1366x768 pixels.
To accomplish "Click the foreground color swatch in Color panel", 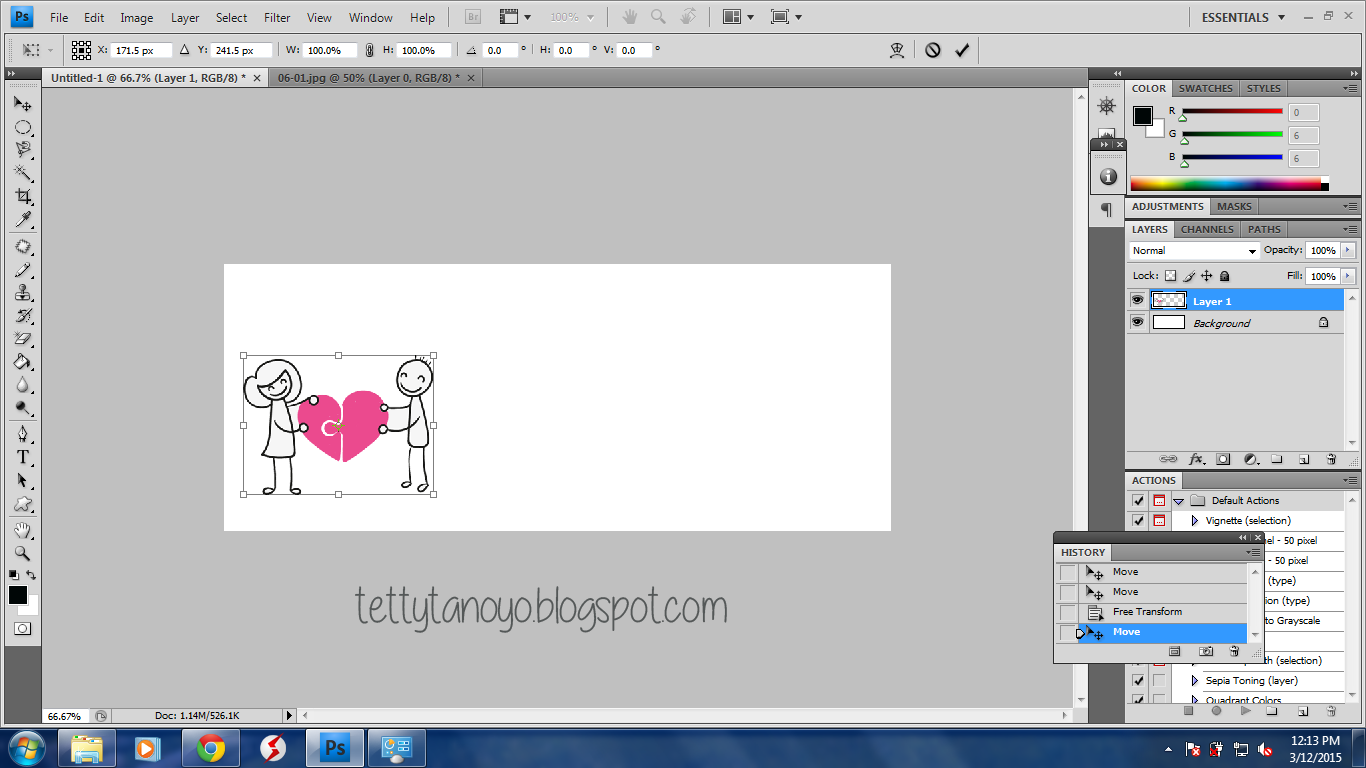I will point(1142,116).
